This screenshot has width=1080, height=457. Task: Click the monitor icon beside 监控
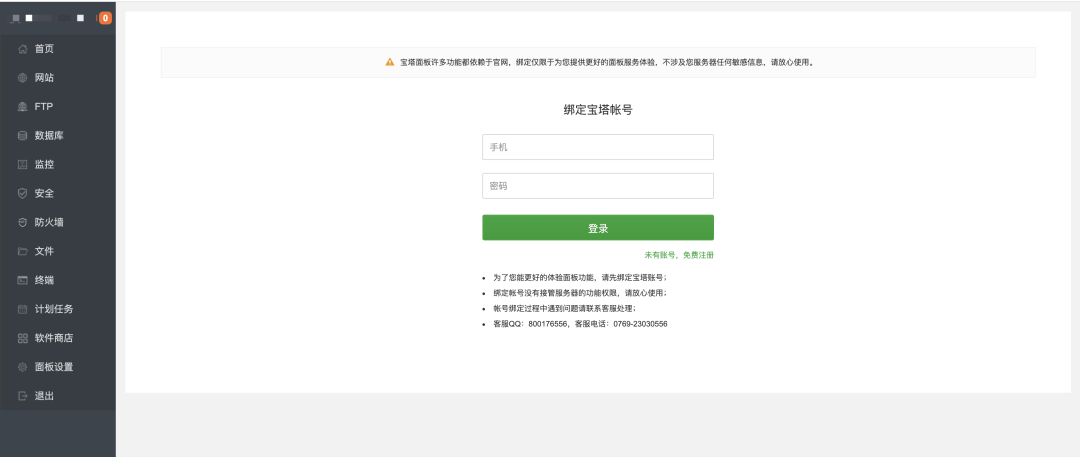tap(22, 165)
